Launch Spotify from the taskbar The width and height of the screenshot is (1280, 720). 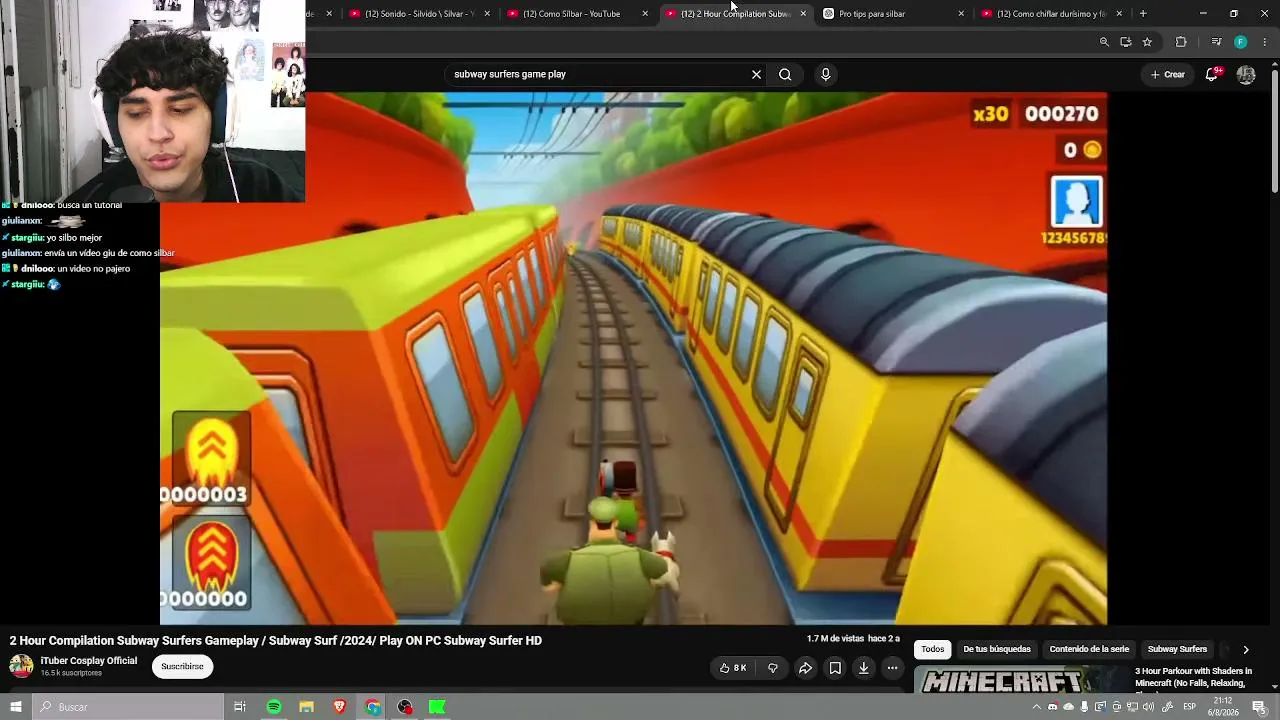[x=274, y=707]
